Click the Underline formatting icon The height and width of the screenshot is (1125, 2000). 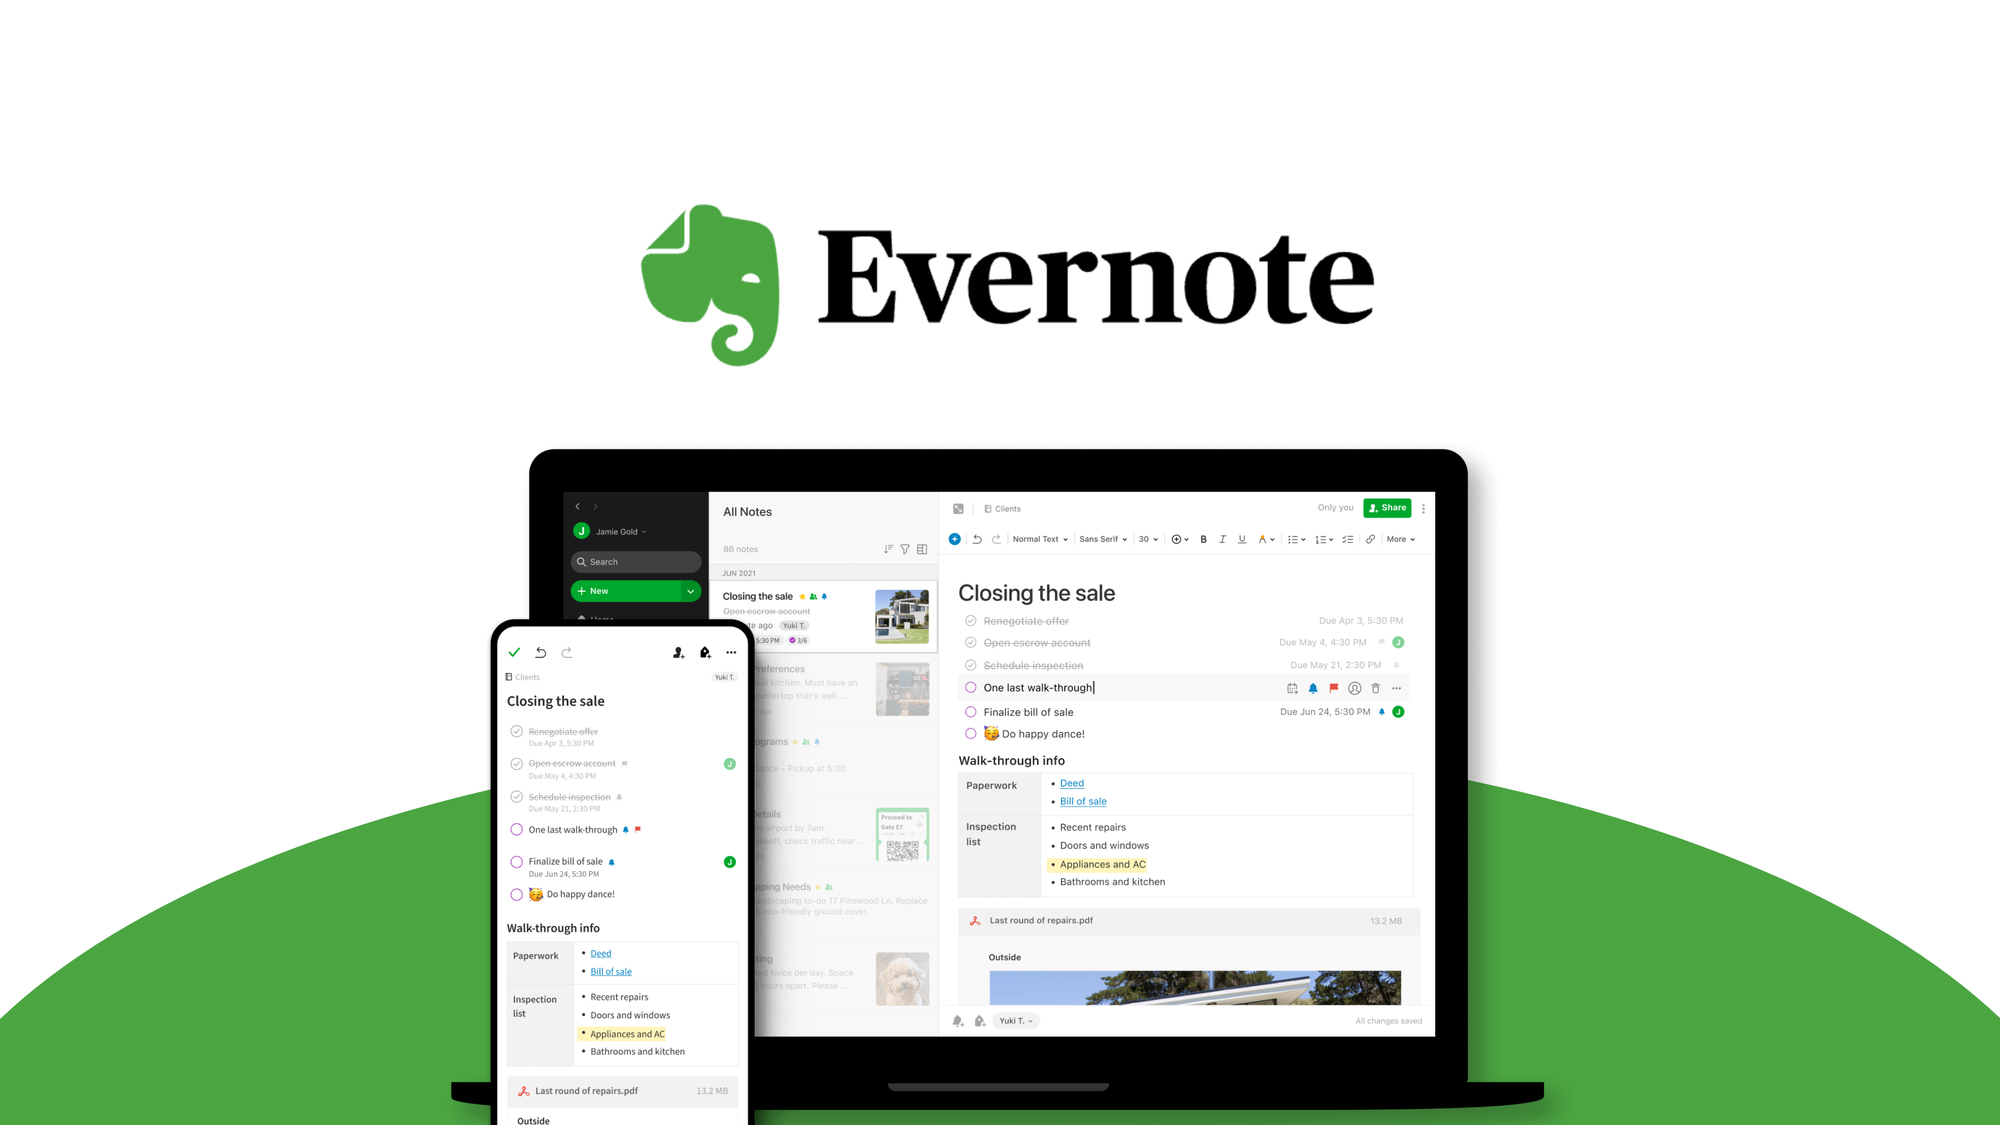pyautogui.click(x=1238, y=538)
